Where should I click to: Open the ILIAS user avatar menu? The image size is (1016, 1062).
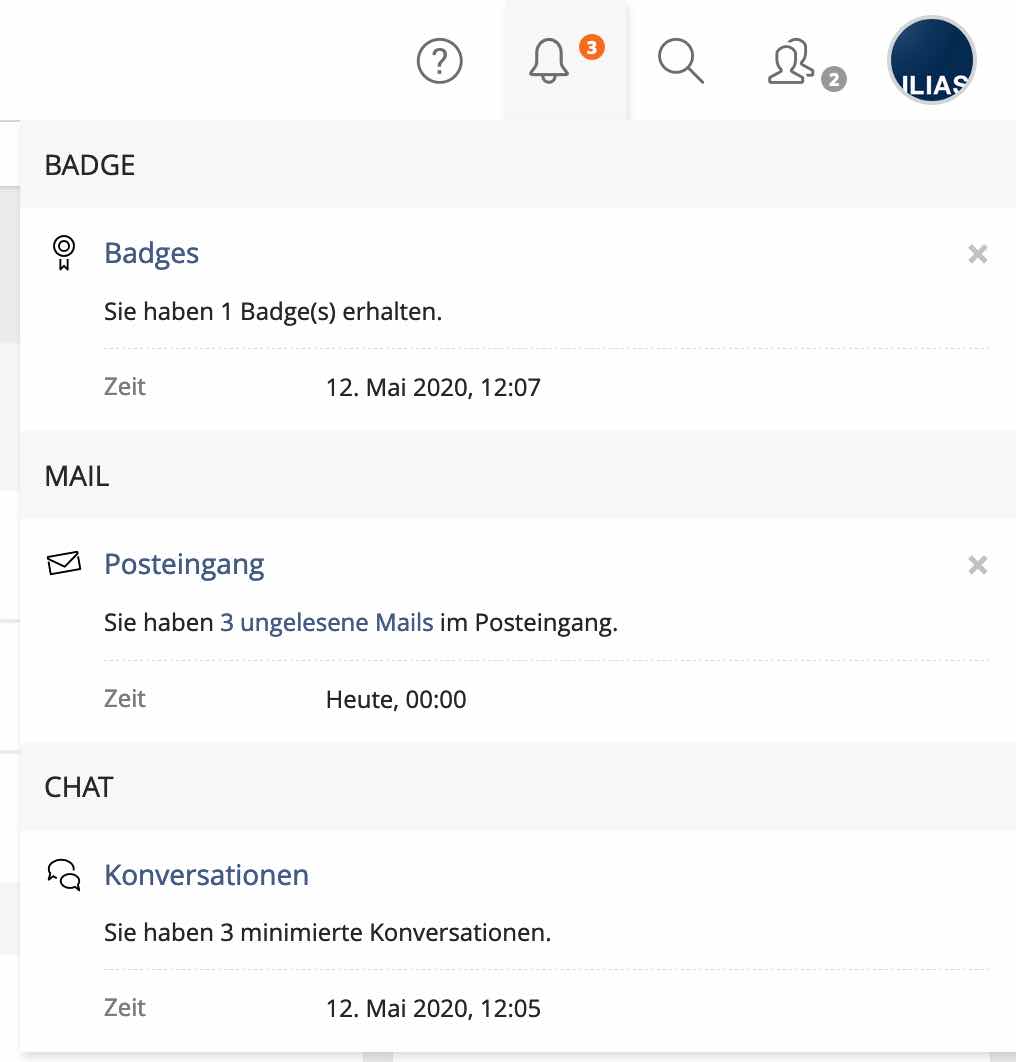coord(932,62)
